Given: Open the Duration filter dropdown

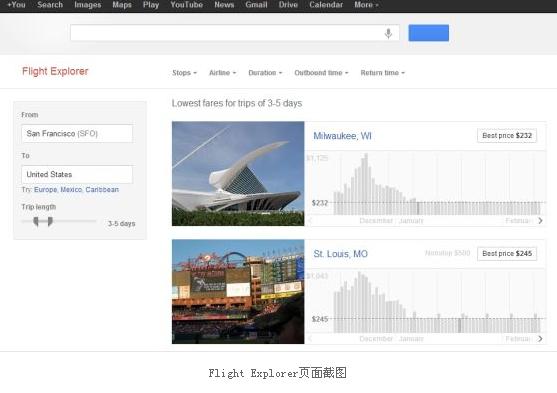Looking at the screenshot, I should (265, 73).
